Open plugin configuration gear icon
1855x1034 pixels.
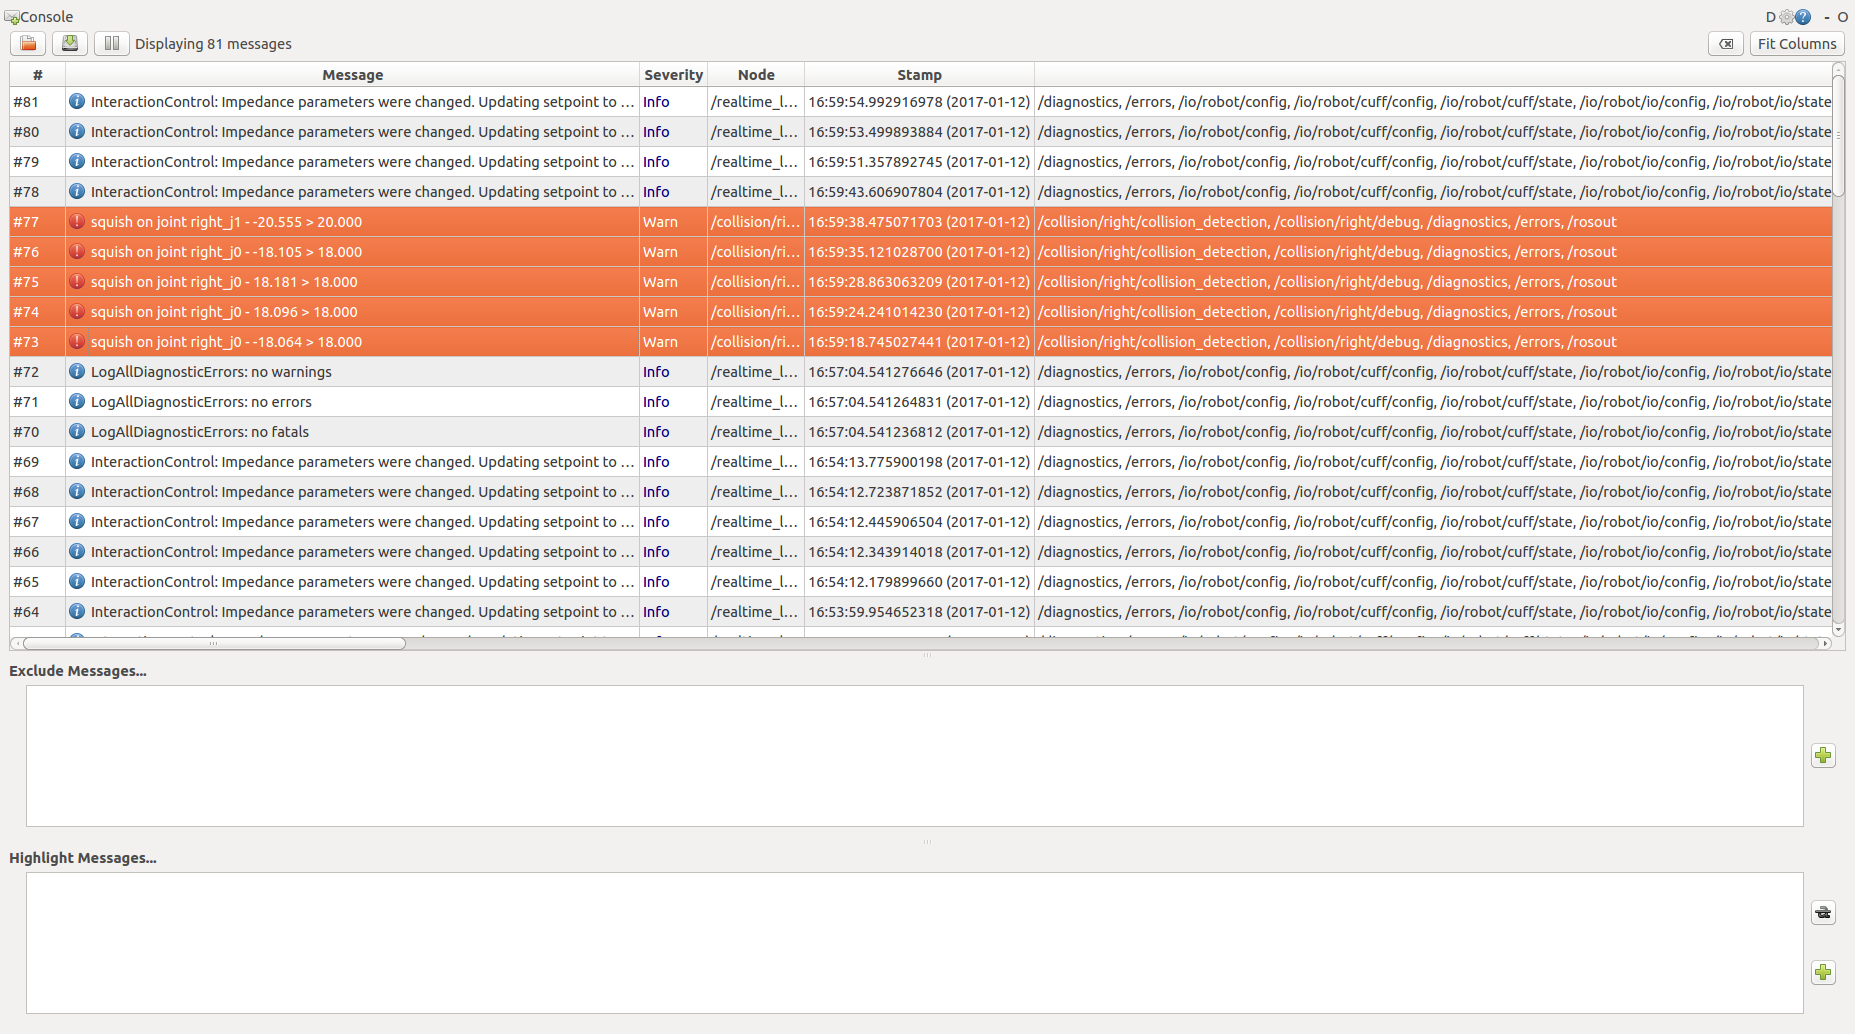pyautogui.click(x=1786, y=17)
